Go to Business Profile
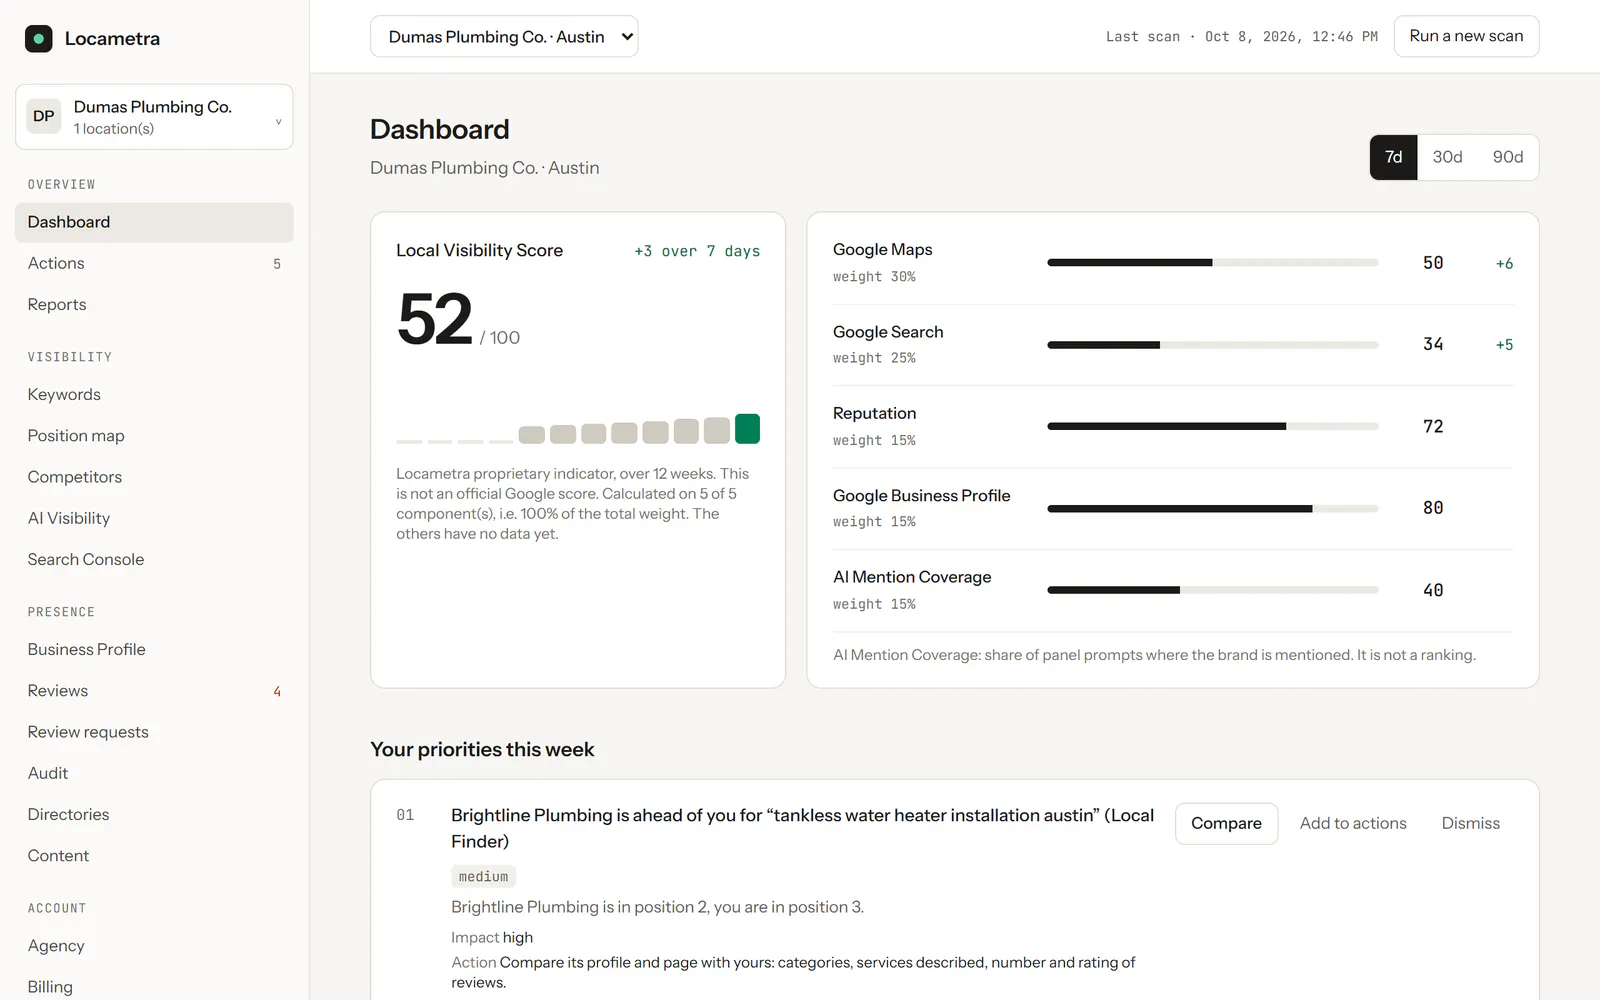The image size is (1600, 1000). pyautogui.click(x=154, y=650)
